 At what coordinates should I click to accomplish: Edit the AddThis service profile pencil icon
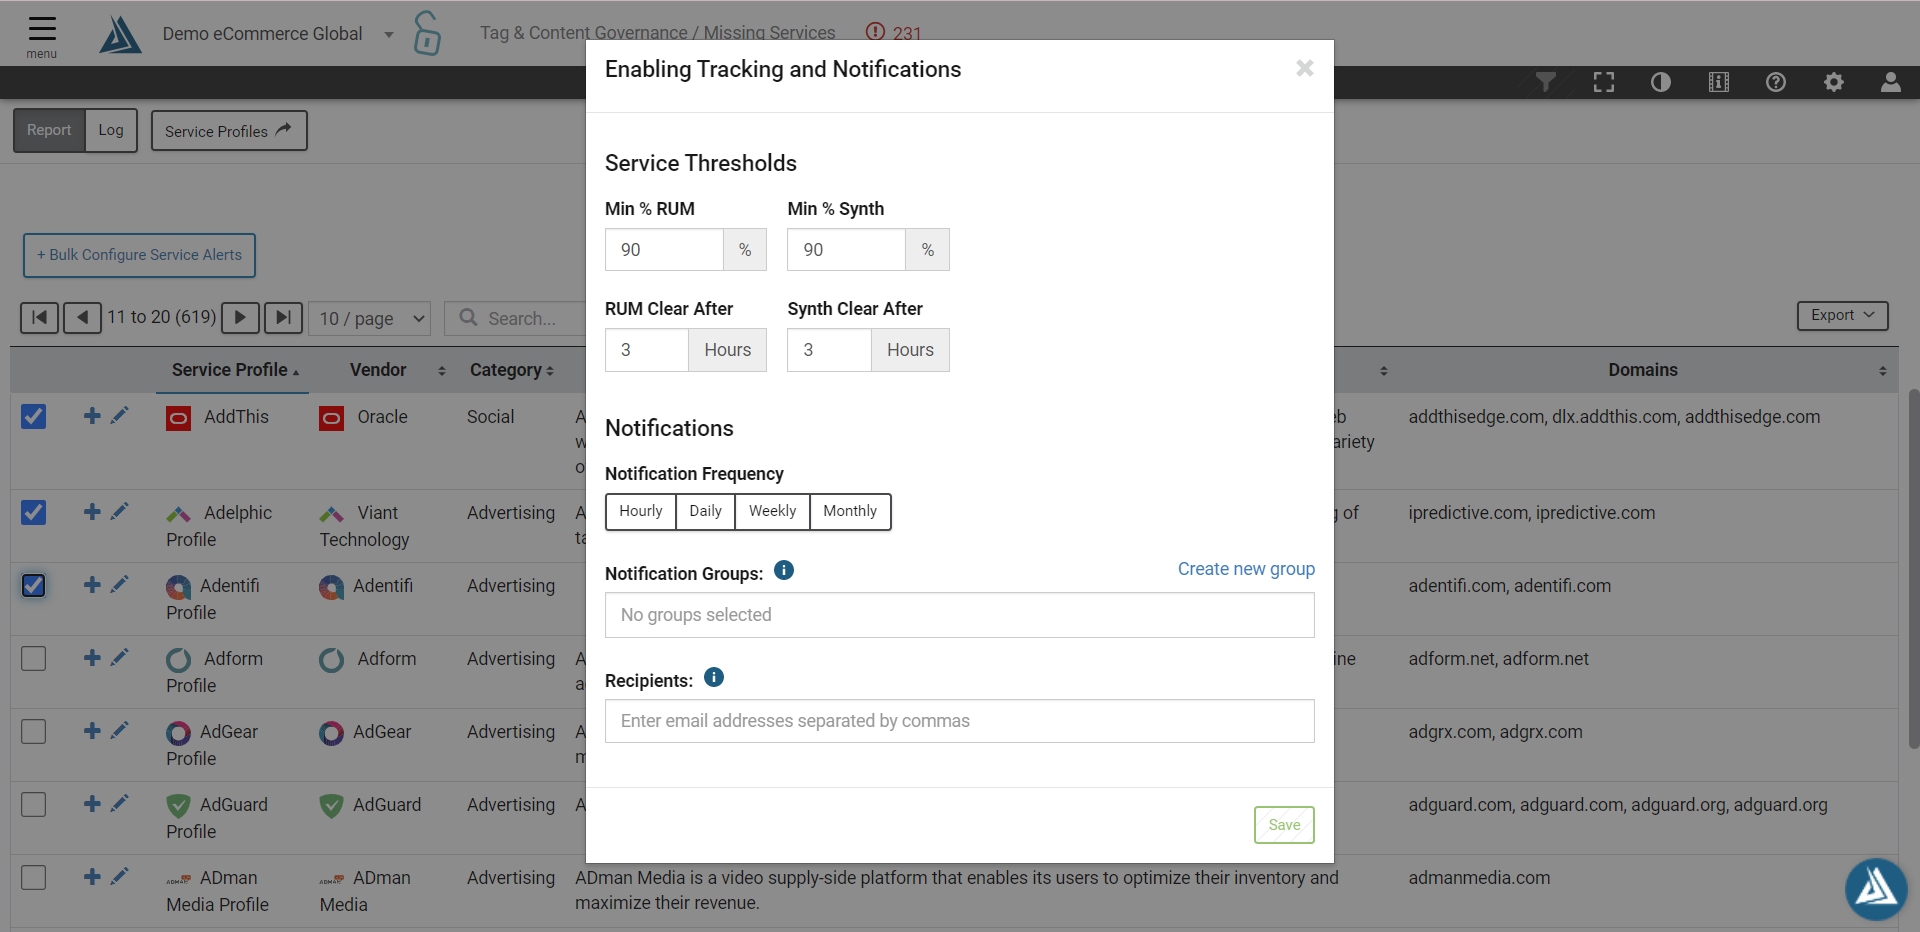pos(120,416)
